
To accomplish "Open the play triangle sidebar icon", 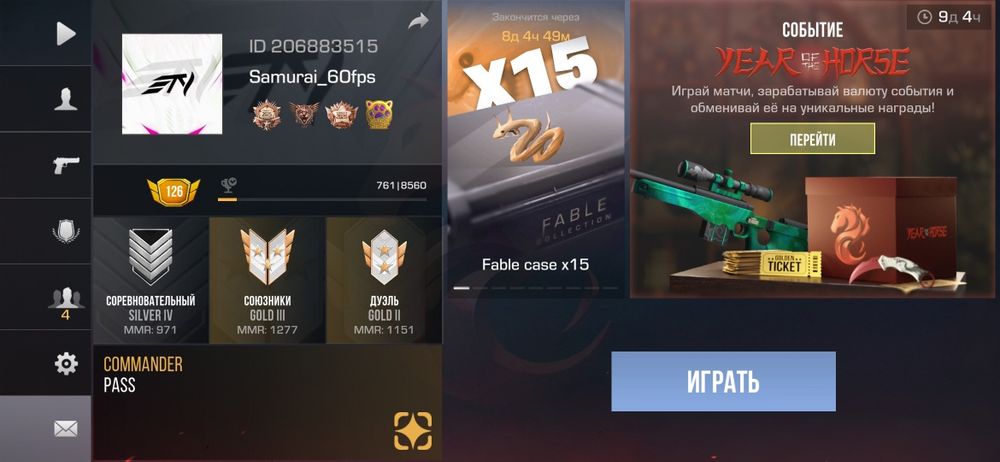I will click(66, 34).
